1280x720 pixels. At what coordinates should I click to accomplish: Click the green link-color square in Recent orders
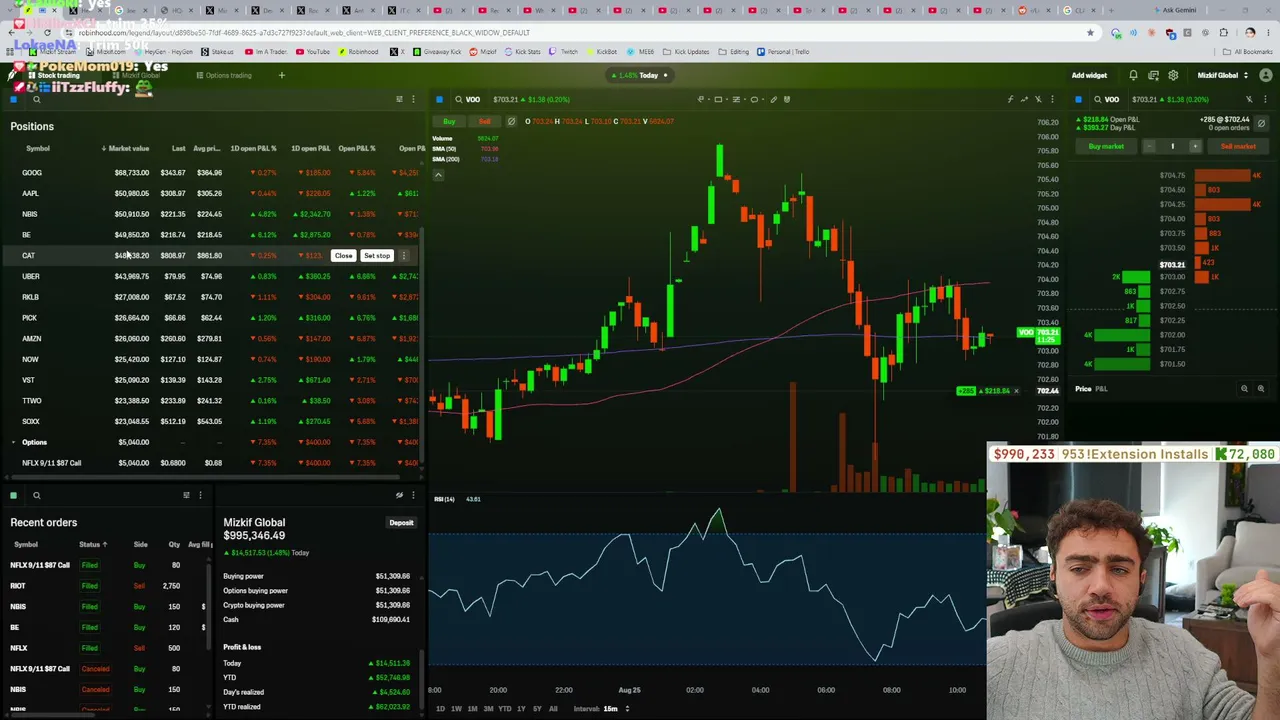[x=13, y=495]
